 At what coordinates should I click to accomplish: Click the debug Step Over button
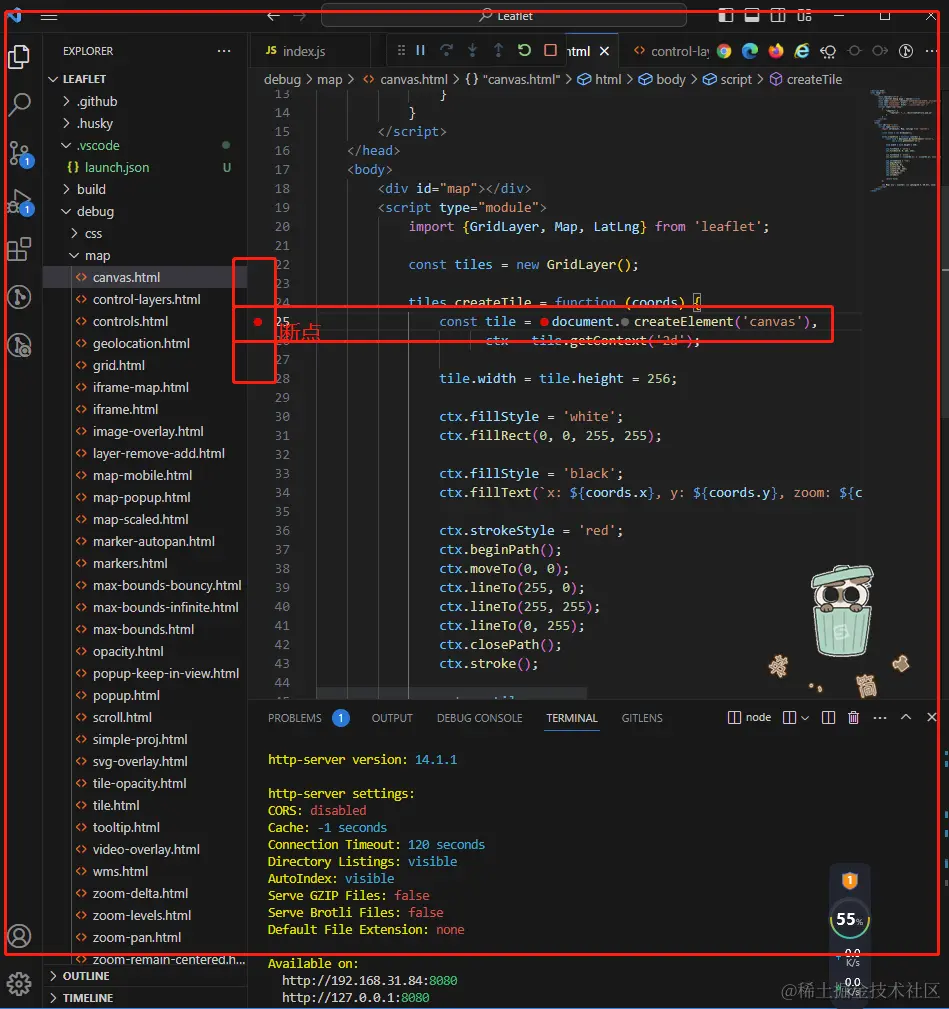446,50
